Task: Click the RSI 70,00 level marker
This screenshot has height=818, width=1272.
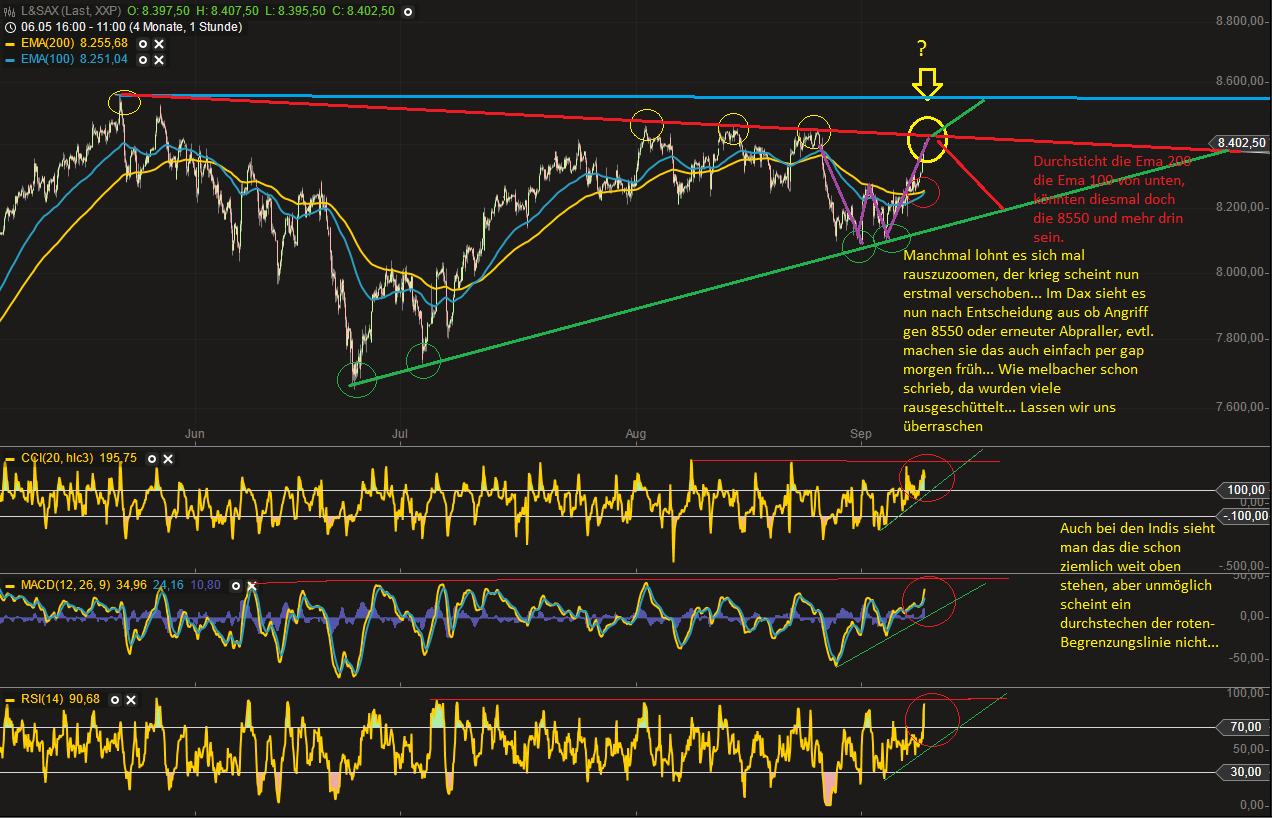Action: pos(1244,728)
